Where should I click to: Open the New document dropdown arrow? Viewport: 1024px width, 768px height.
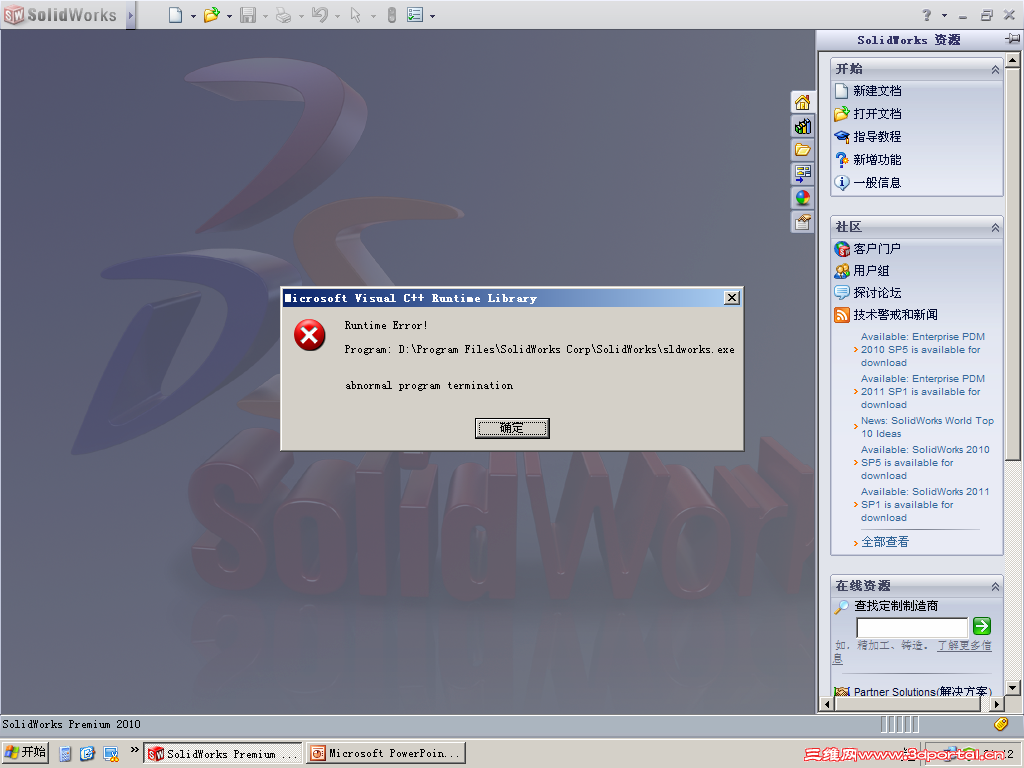(x=193, y=16)
